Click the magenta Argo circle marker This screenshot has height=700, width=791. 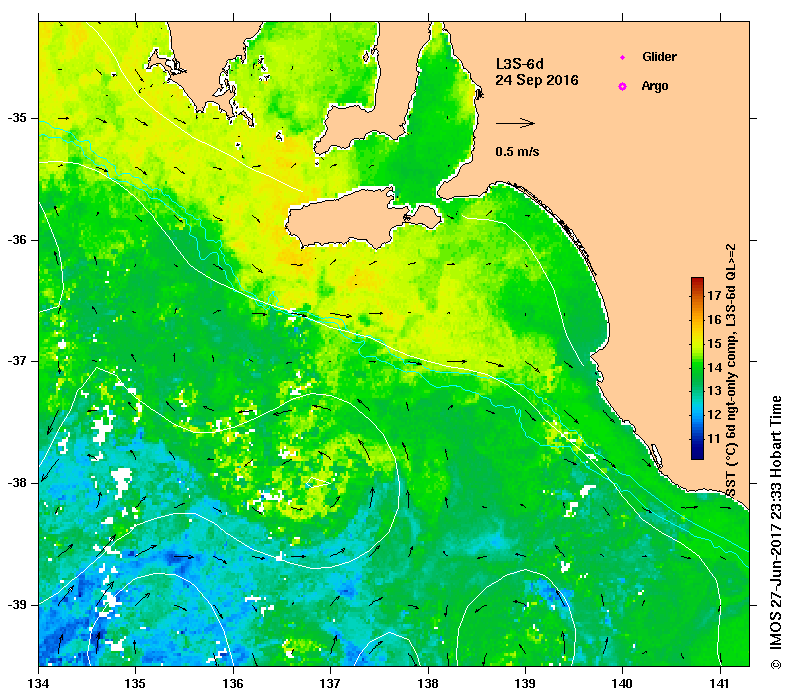[623, 87]
